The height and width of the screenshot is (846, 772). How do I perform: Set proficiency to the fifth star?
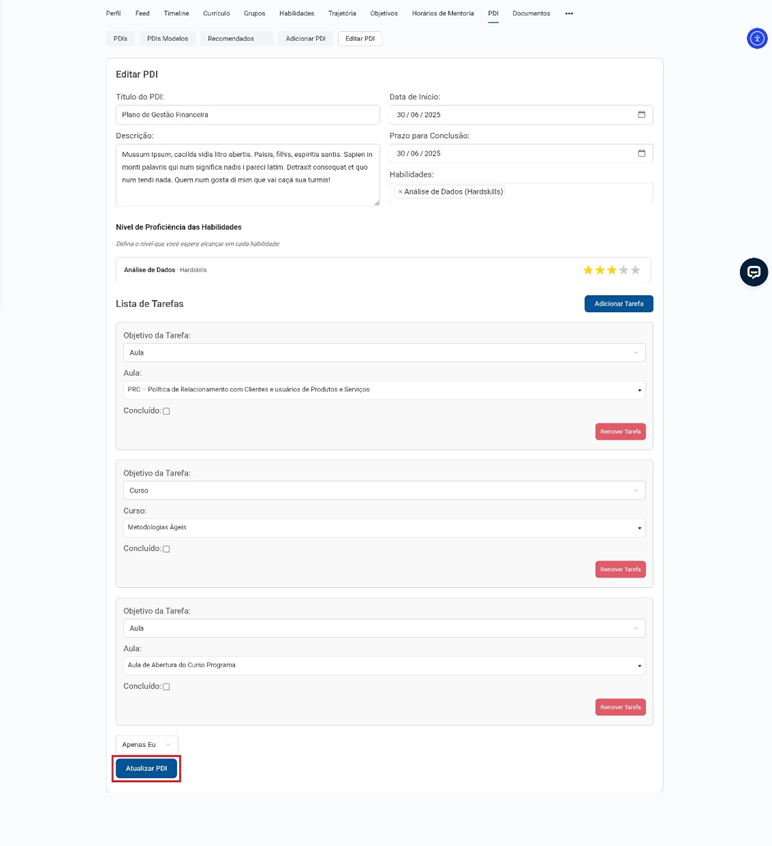(x=635, y=270)
